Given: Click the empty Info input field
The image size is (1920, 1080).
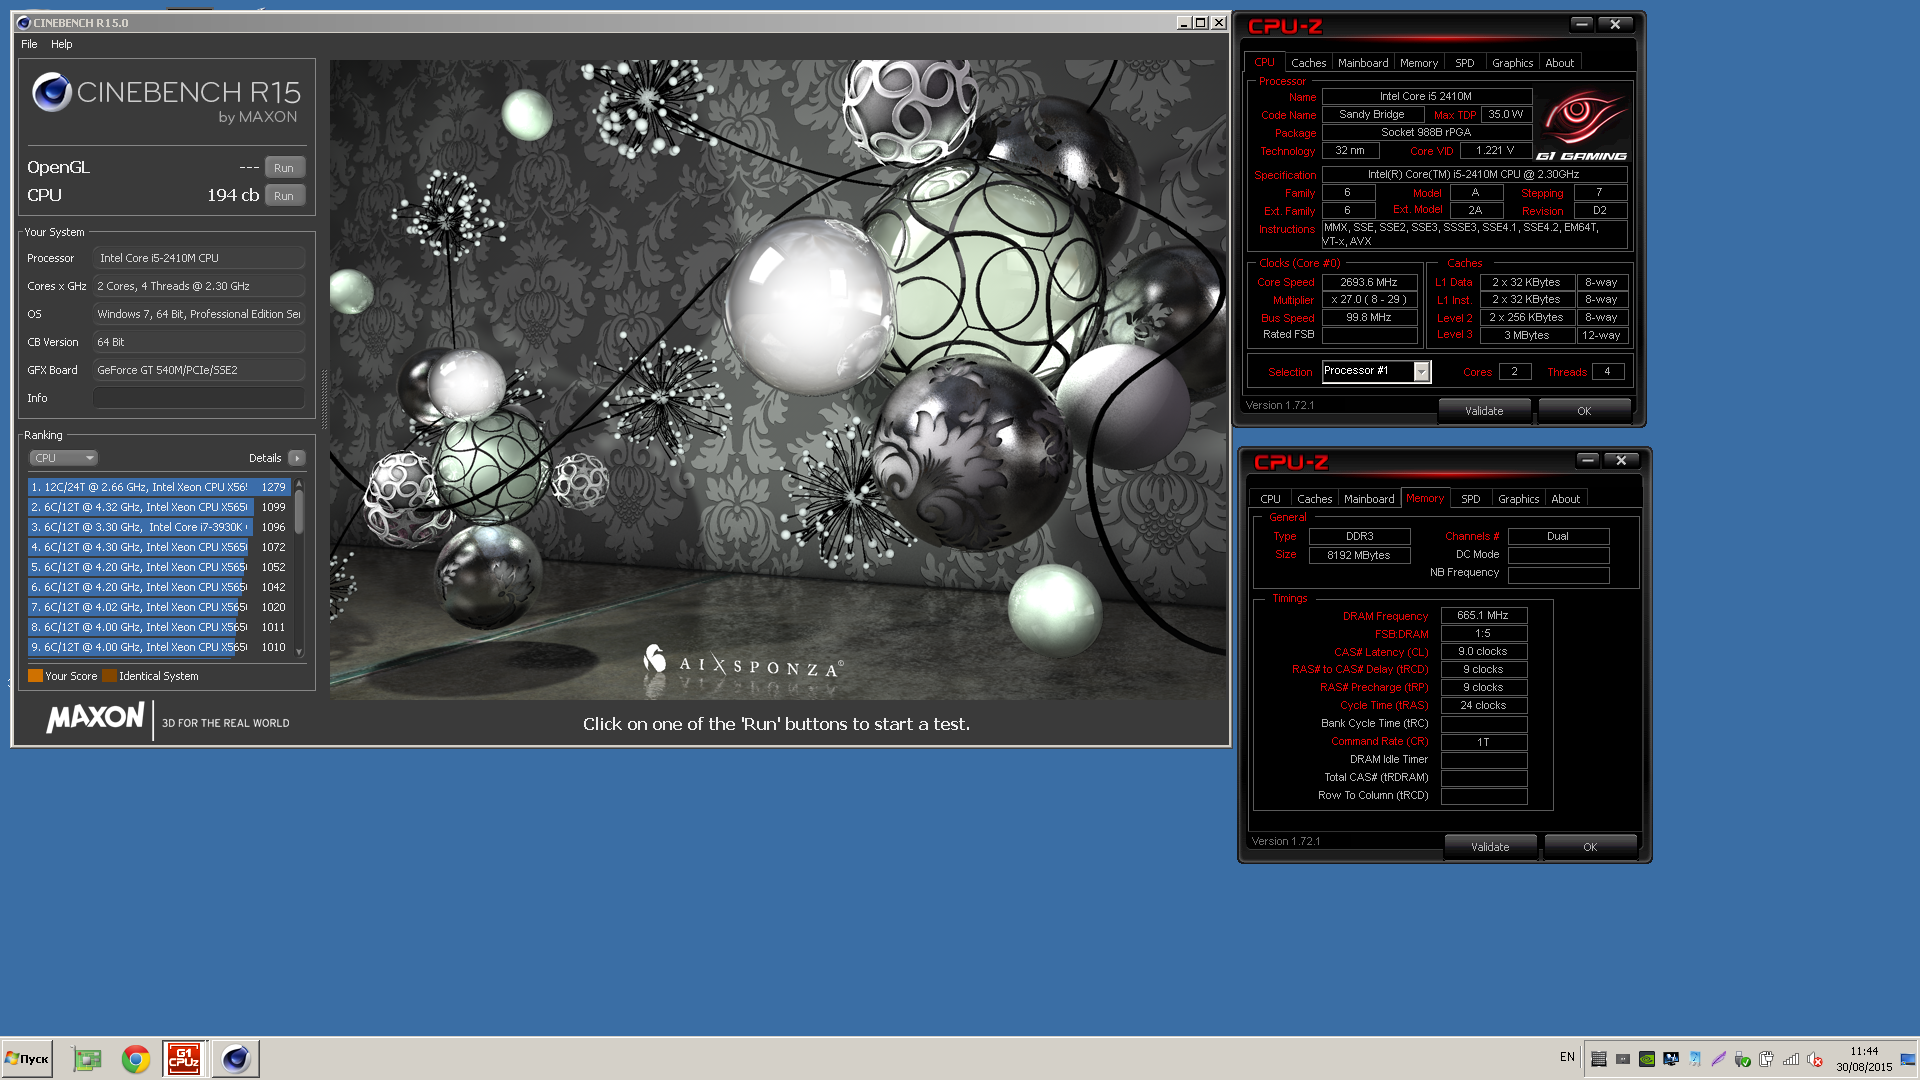Looking at the screenshot, I should pos(199,398).
